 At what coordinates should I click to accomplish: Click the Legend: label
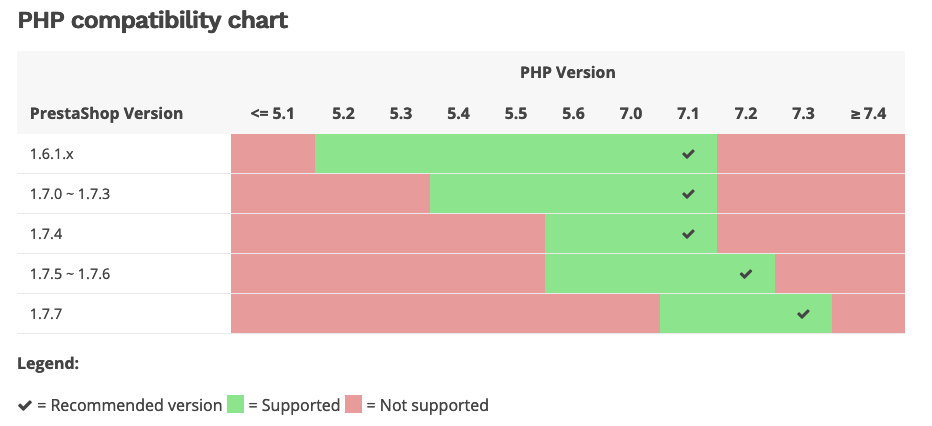tap(48, 364)
